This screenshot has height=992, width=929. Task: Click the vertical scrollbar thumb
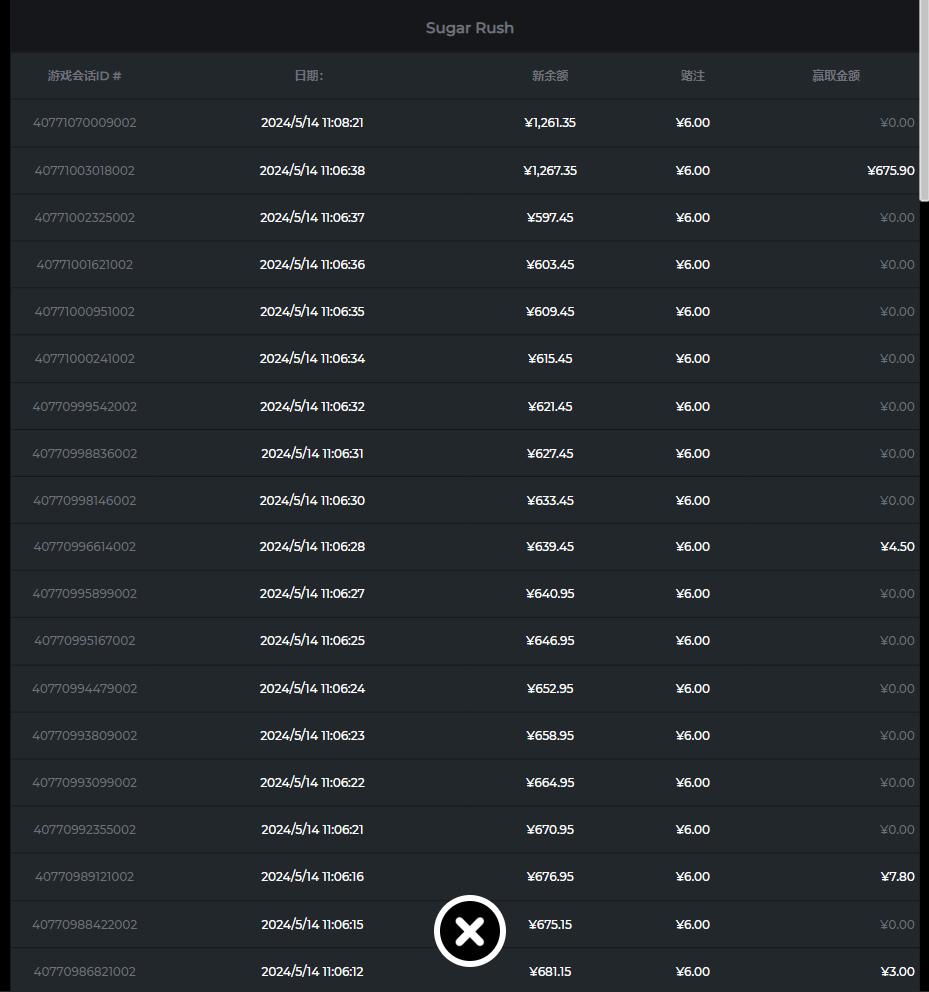pos(924,101)
